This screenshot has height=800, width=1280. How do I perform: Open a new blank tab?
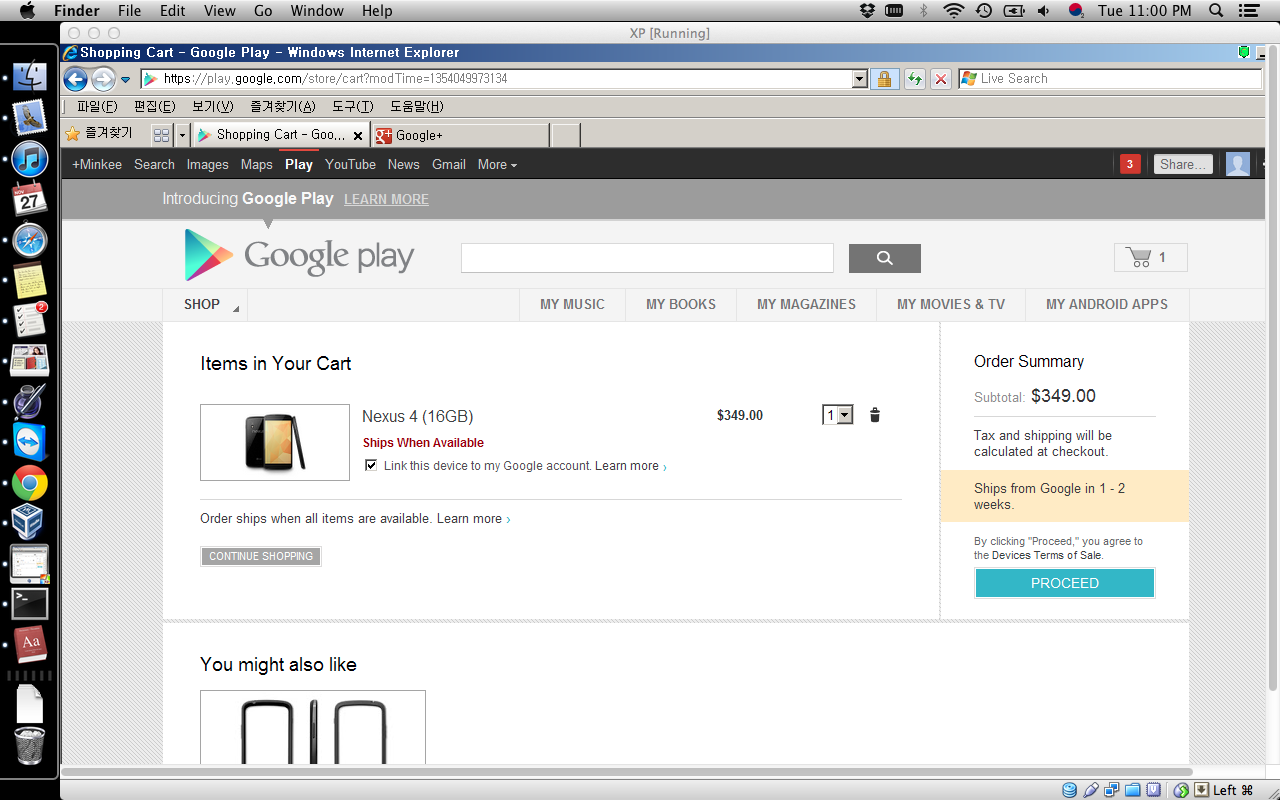566,135
